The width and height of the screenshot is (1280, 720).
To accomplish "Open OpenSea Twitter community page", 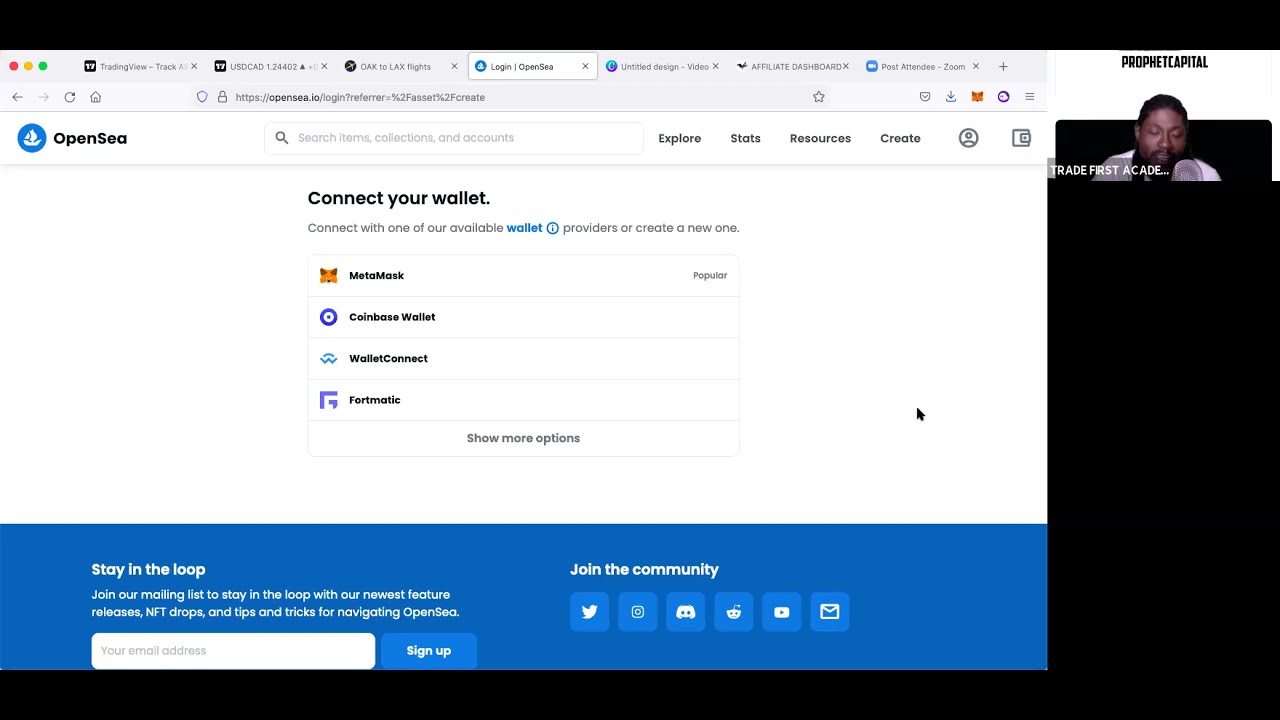I will [589, 612].
